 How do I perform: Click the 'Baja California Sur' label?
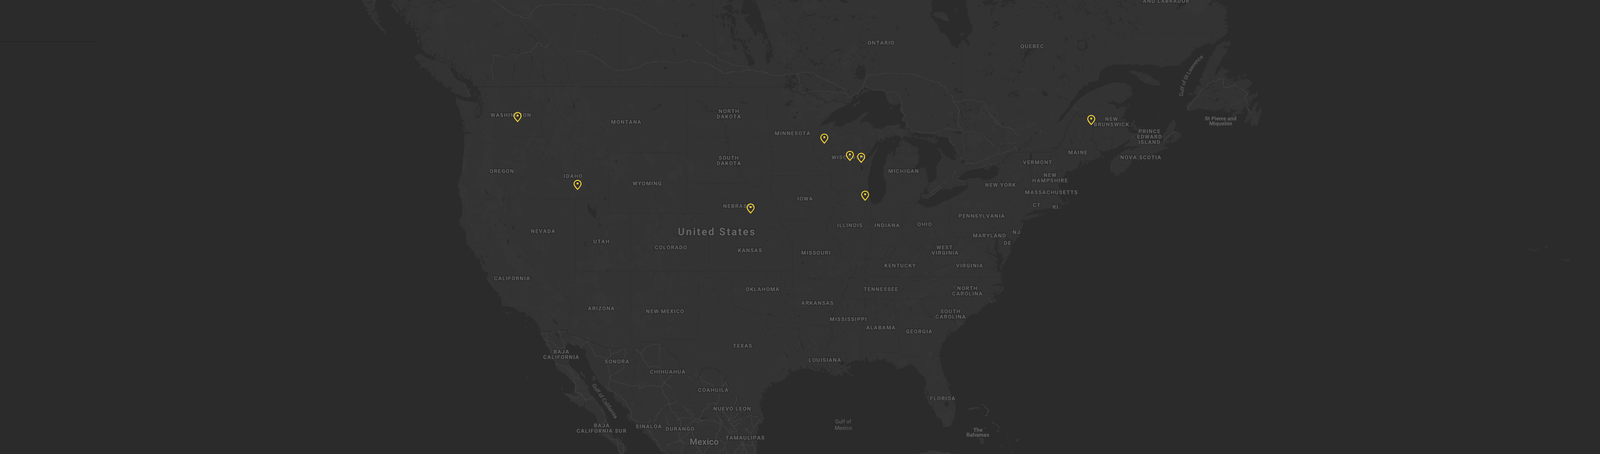tap(601, 428)
